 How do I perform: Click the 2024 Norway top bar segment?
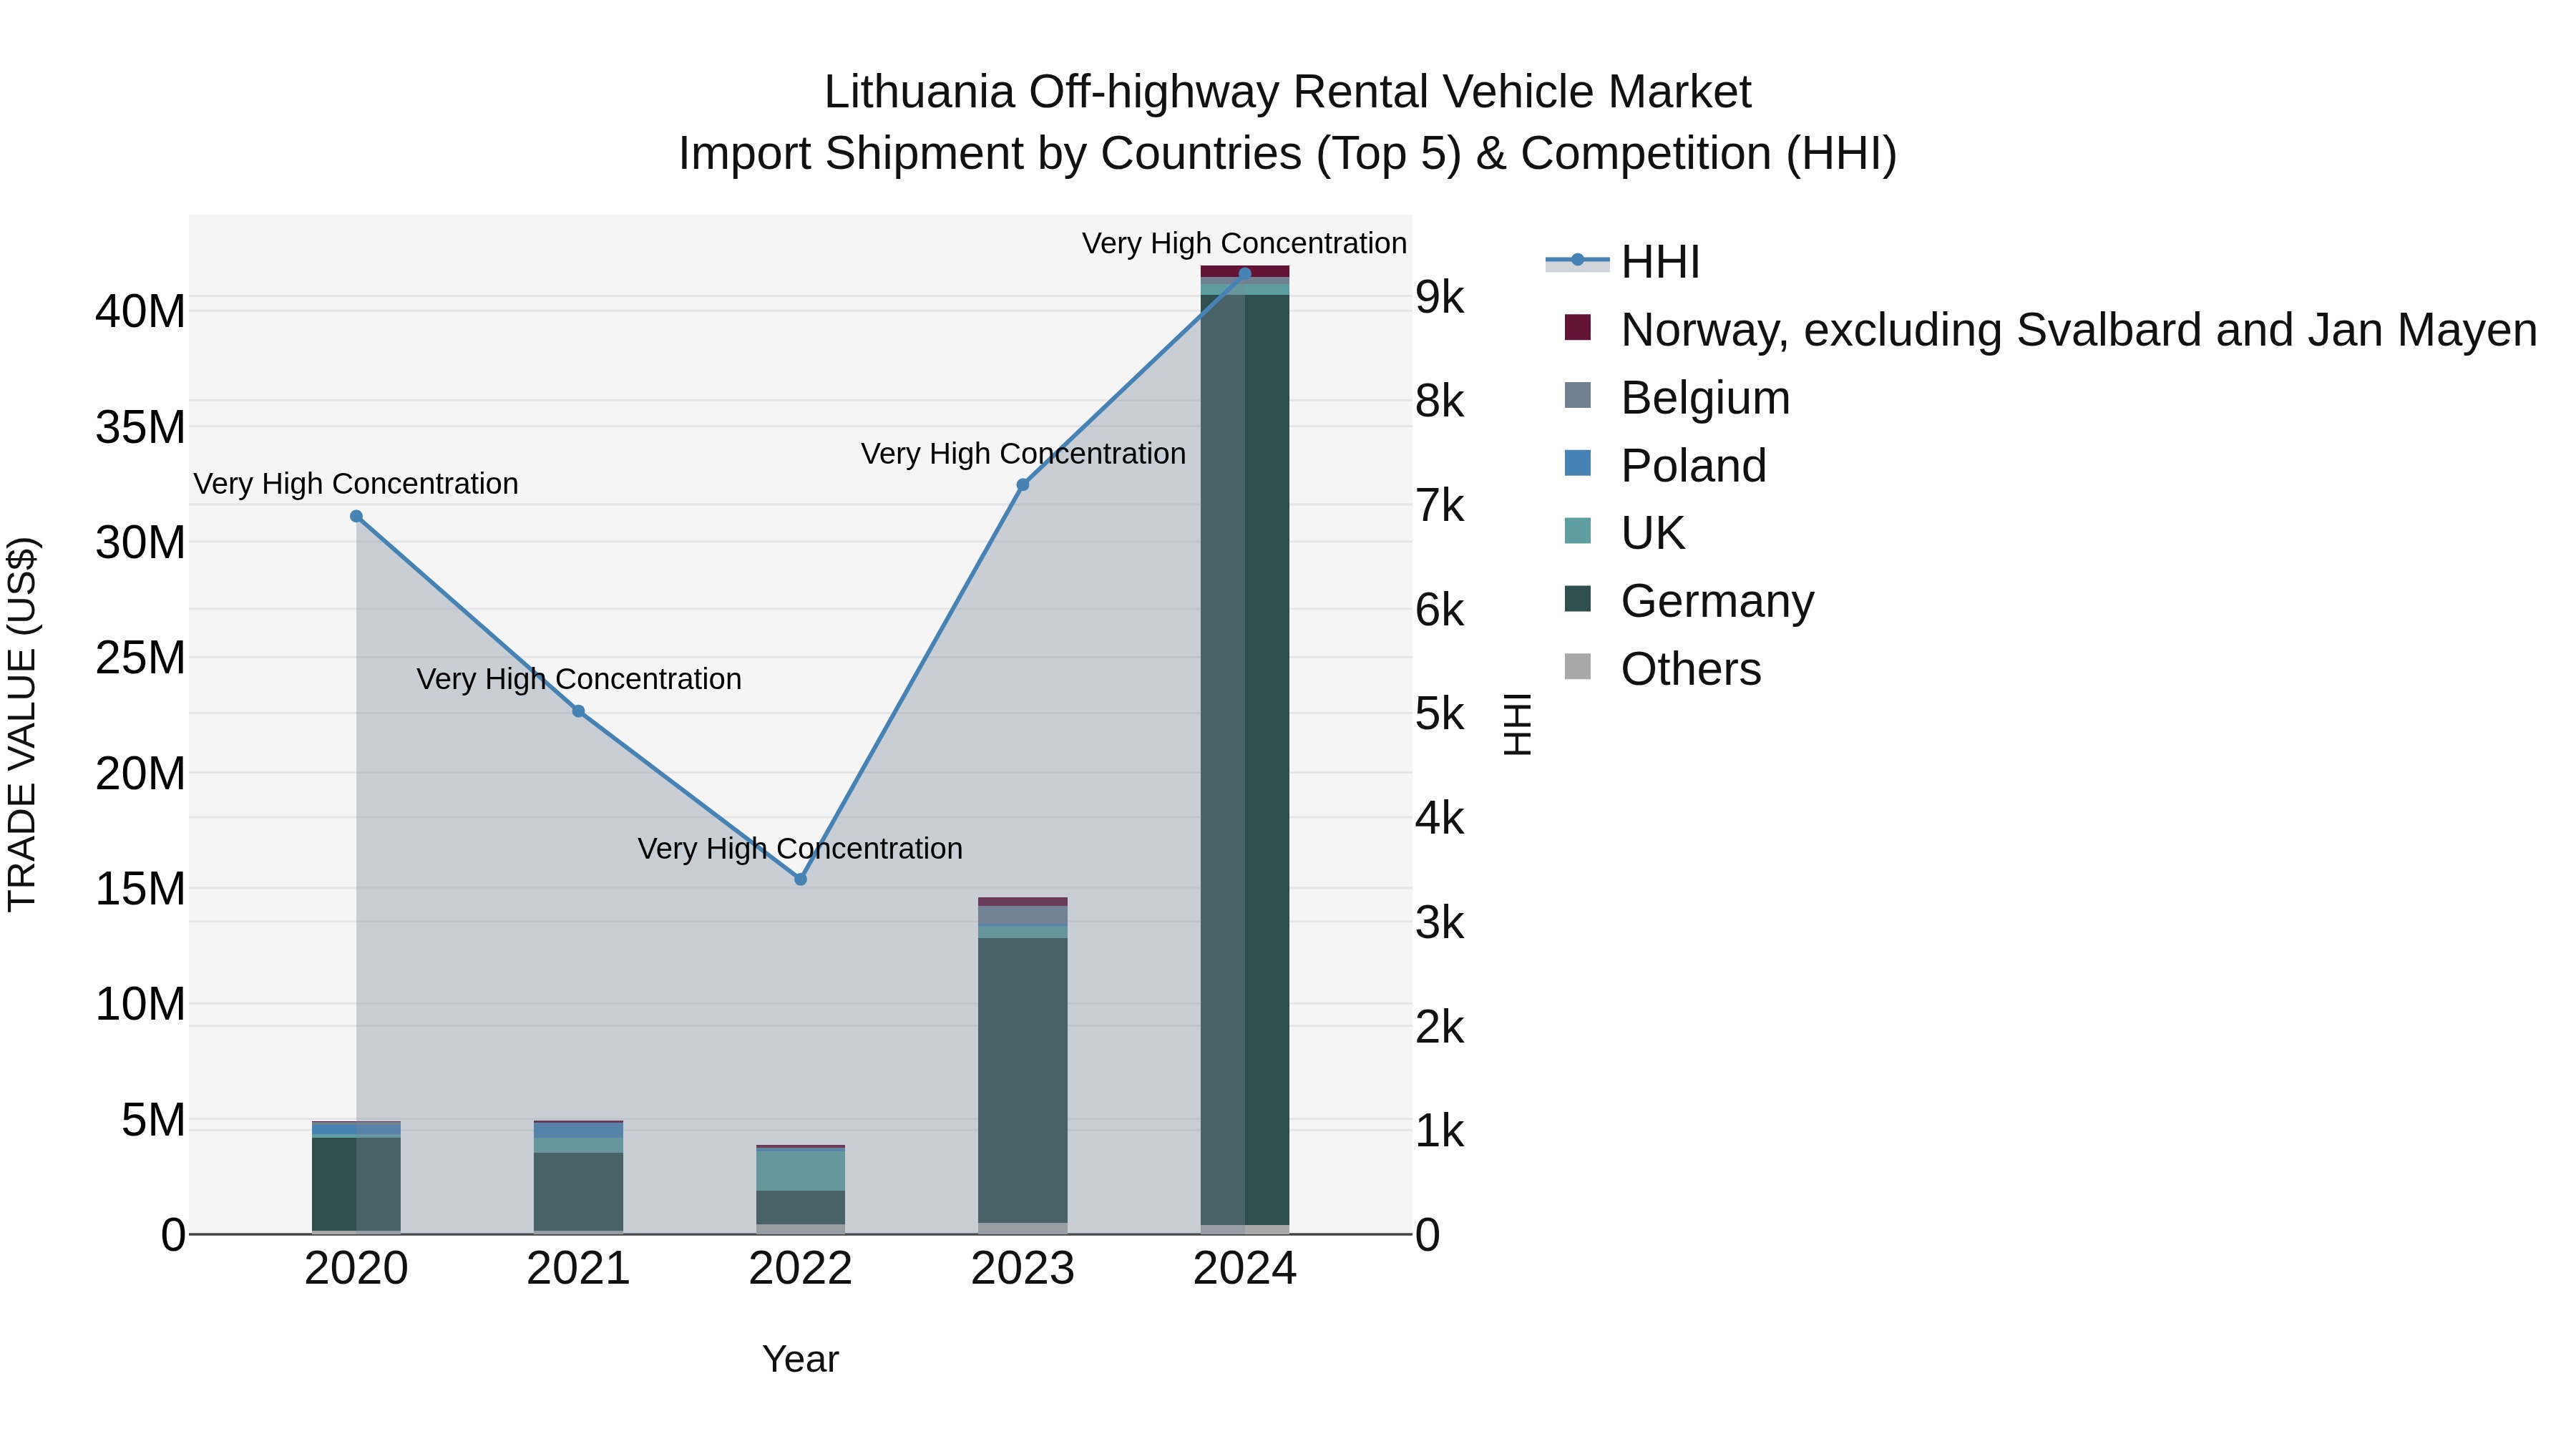pos(1245,271)
